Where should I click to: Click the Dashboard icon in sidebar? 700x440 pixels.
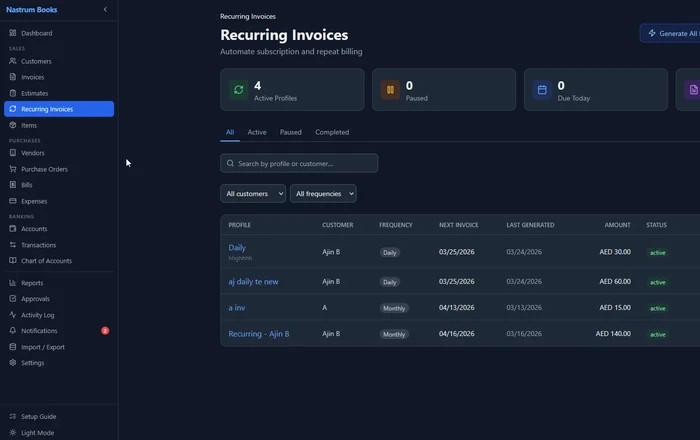pos(13,33)
